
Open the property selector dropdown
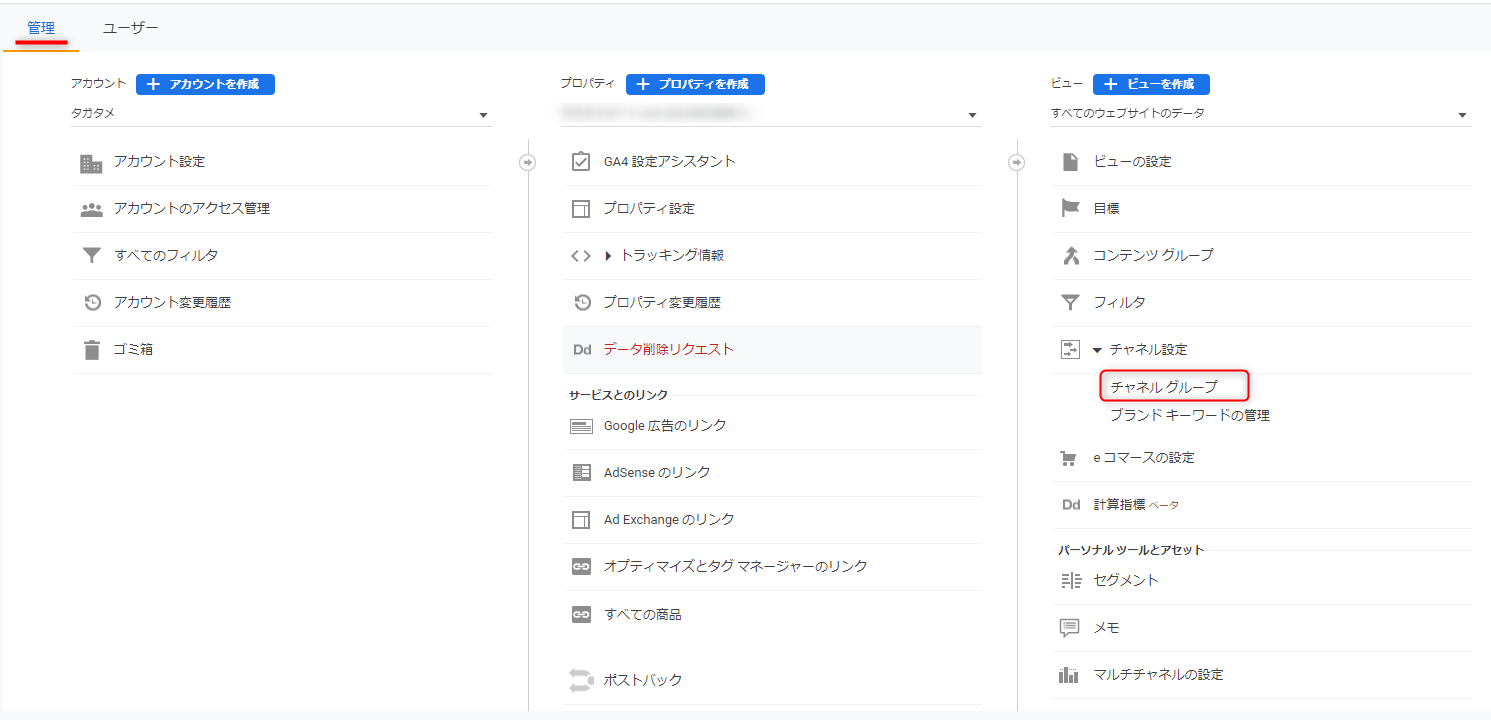[x=771, y=114]
